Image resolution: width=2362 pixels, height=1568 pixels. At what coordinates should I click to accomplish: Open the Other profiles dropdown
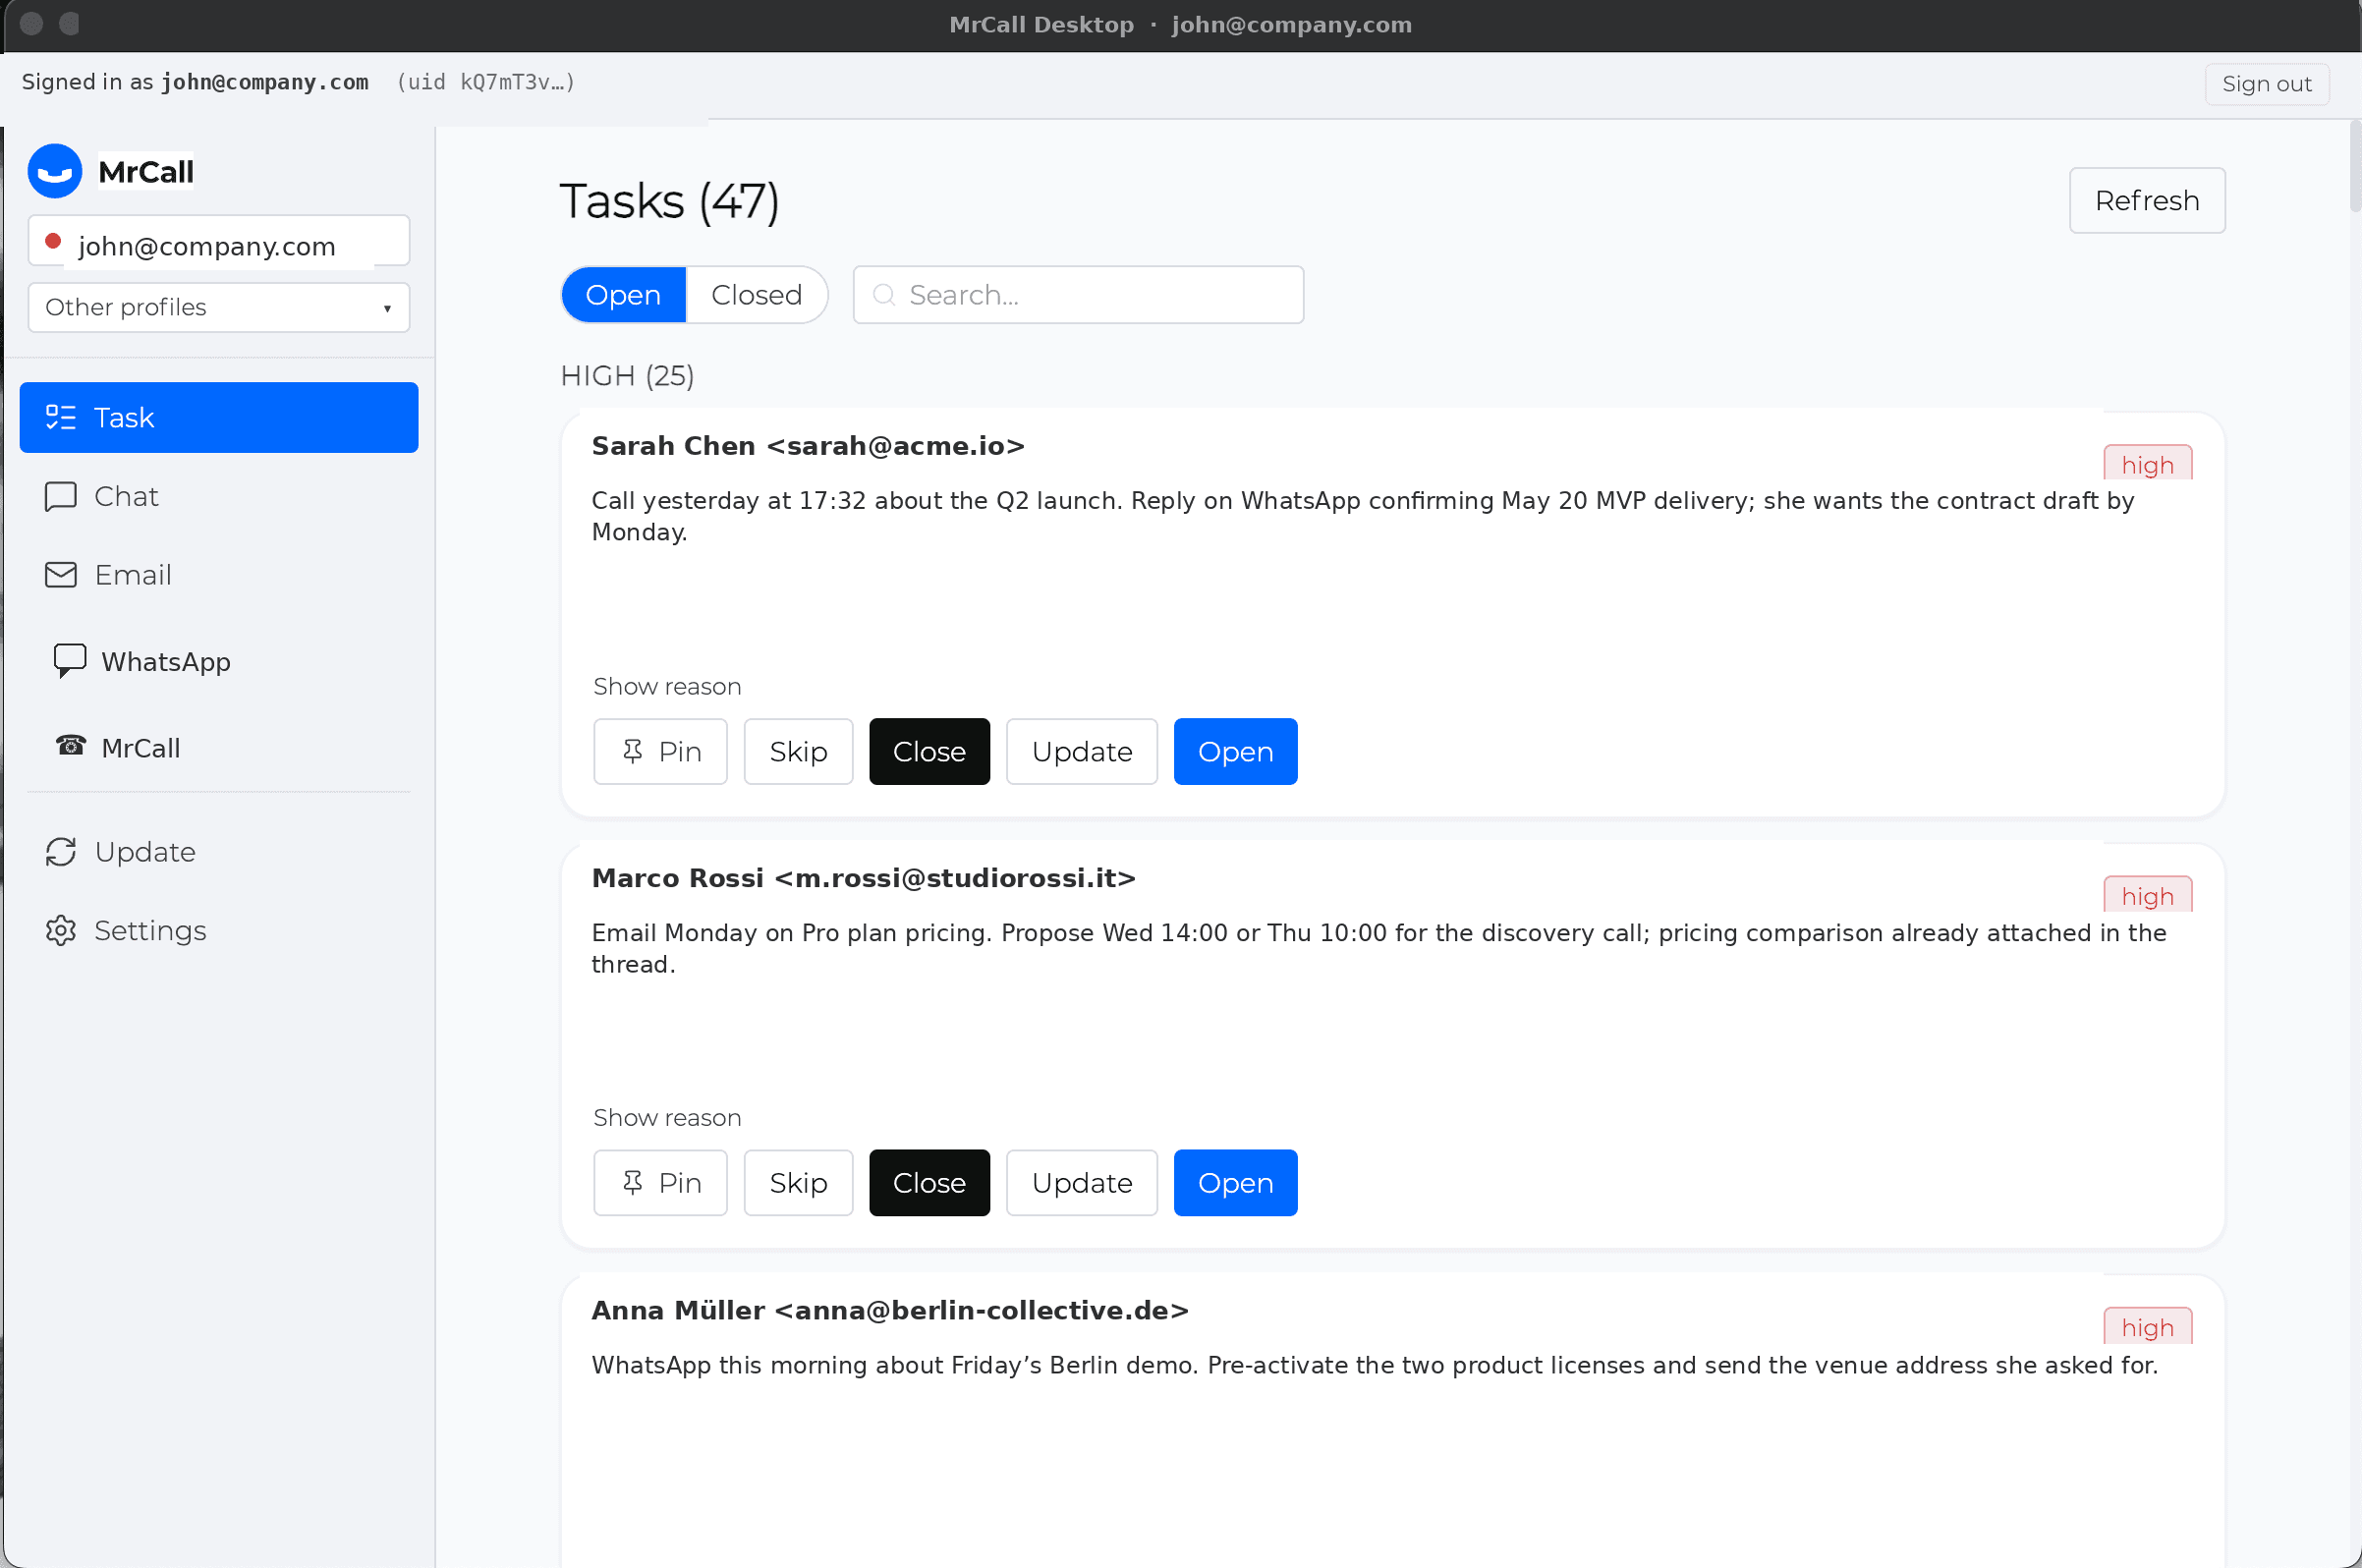[219, 307]
